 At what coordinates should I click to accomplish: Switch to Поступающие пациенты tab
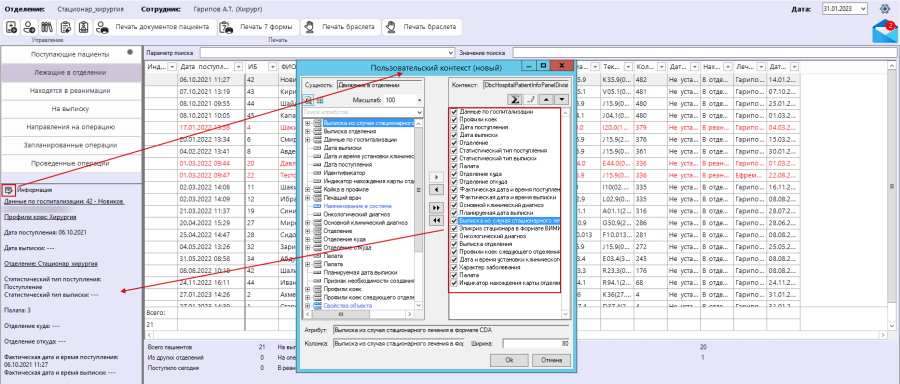coord(70,55)
